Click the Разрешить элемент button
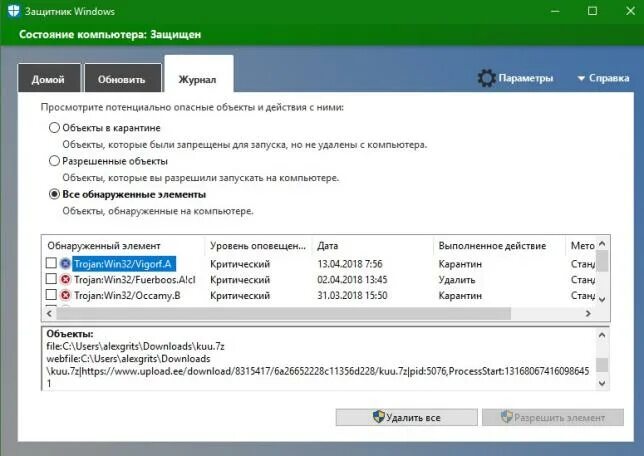The height and width of the screenshot is (456, 644). point(553,417)
